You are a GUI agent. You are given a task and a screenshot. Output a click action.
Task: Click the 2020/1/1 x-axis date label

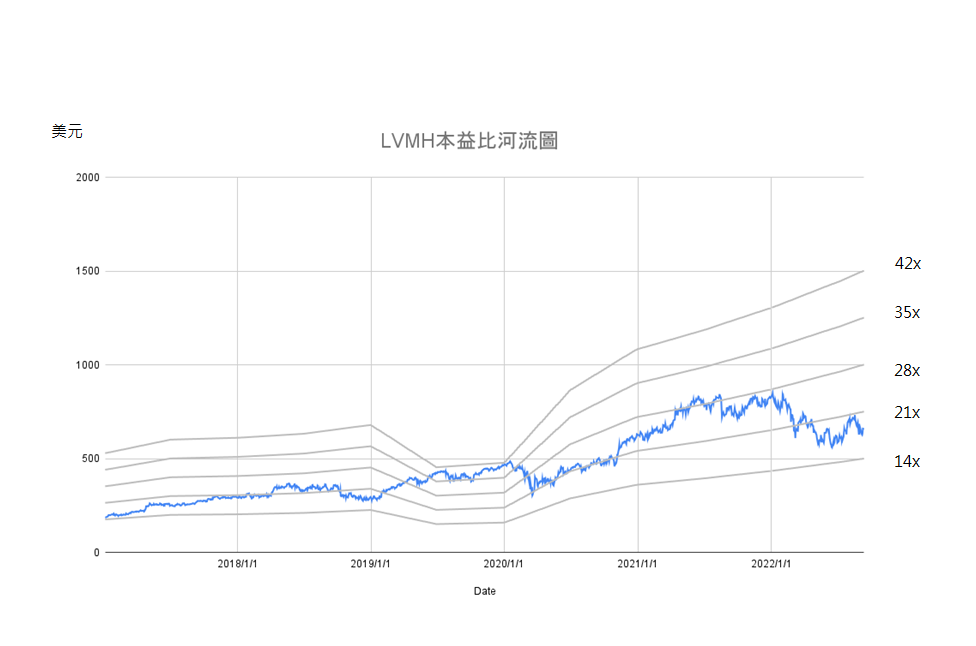(504, 565)
